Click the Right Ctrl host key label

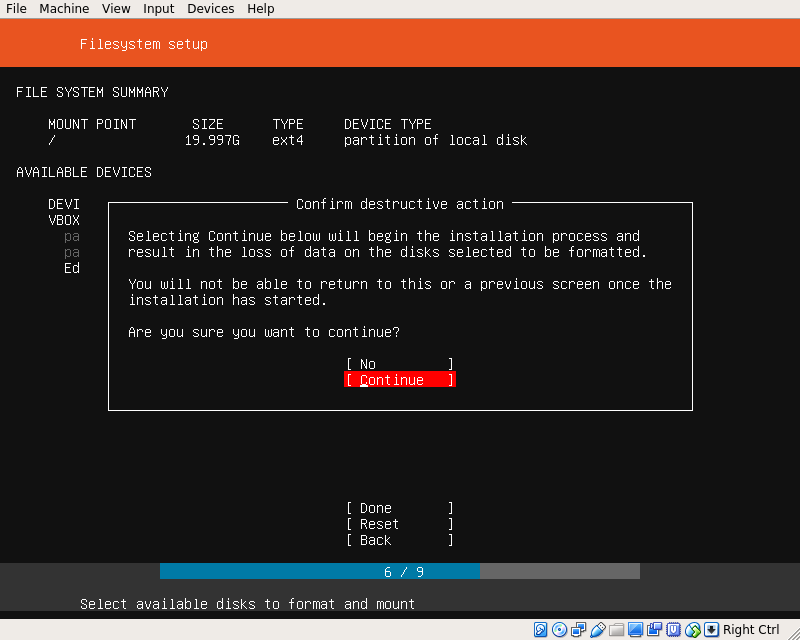751,630
